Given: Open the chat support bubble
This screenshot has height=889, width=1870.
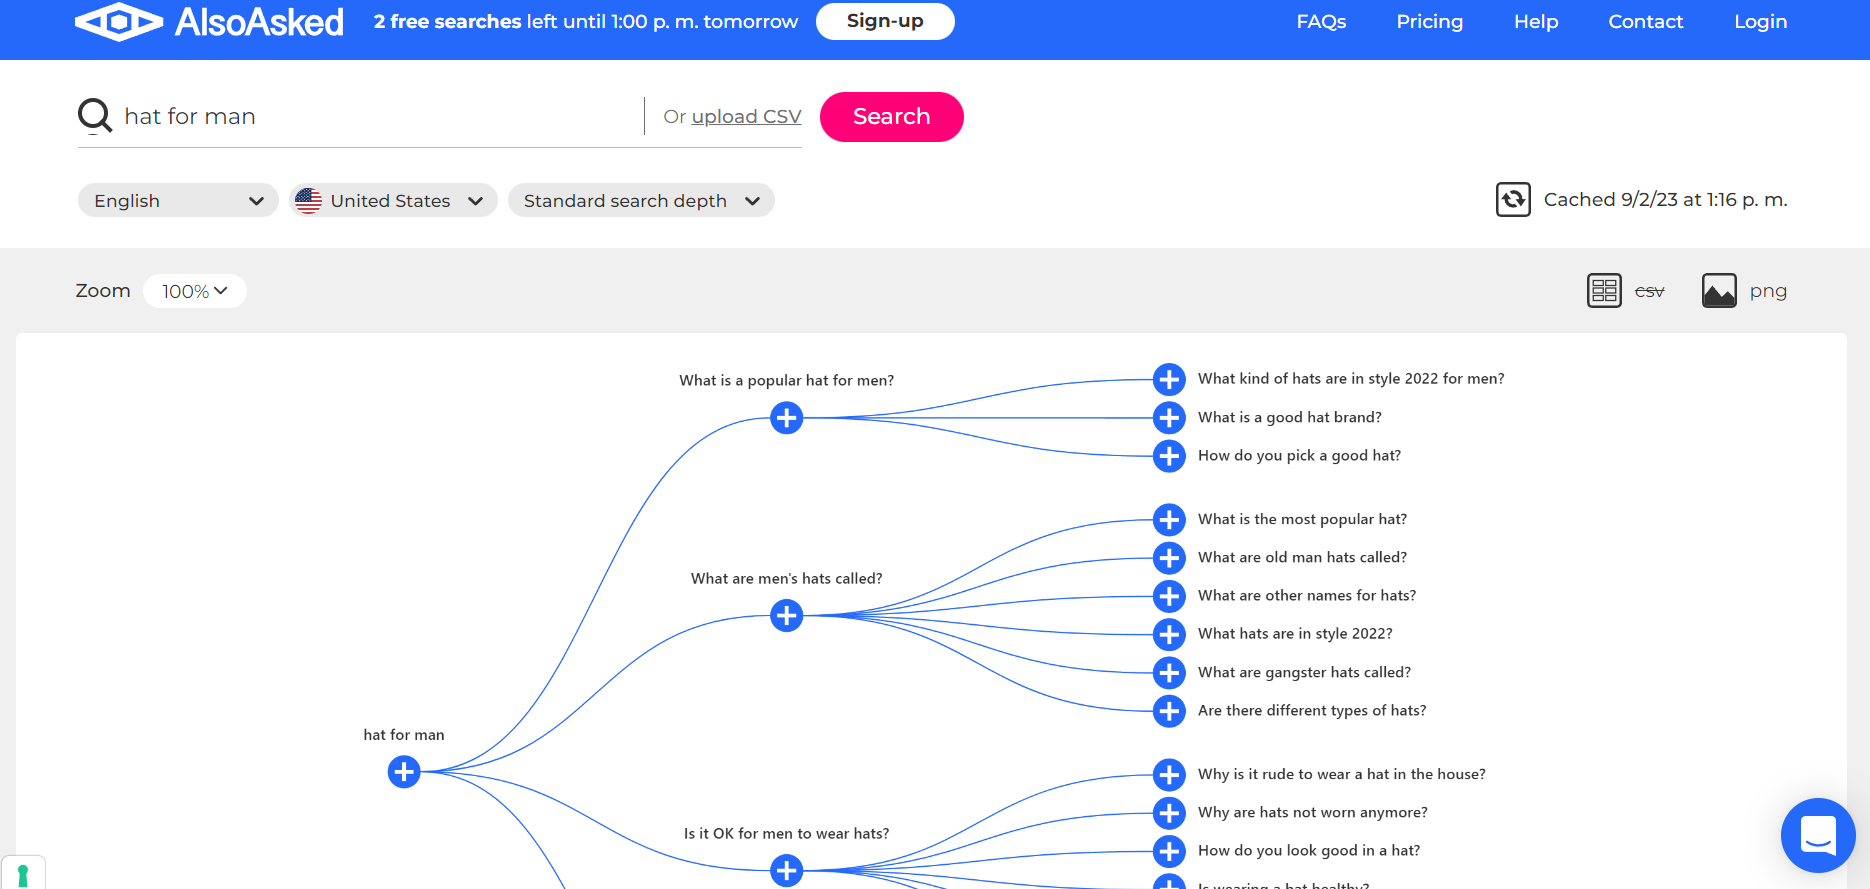Looking at the screenshot, I should [1818, 835].
